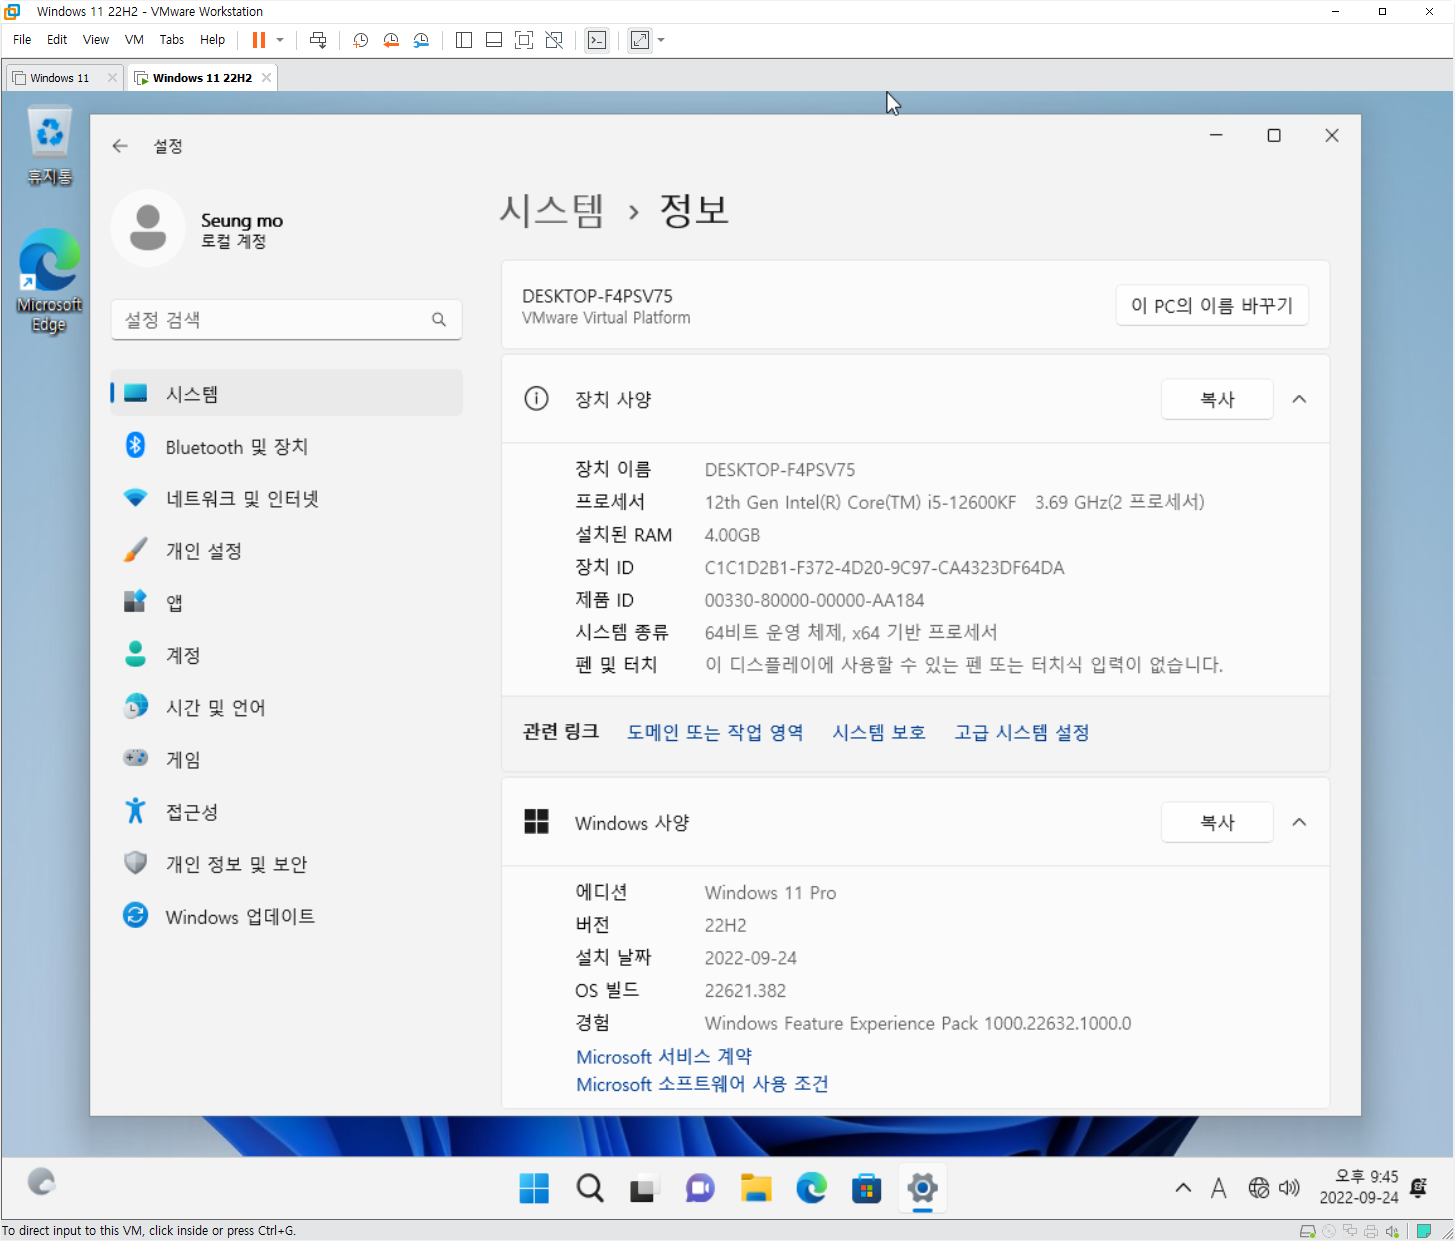This screenshot has height=1241, width=1455.
Task: Collapse the Windows 사양 section chevron
Action: (1299, 822)
